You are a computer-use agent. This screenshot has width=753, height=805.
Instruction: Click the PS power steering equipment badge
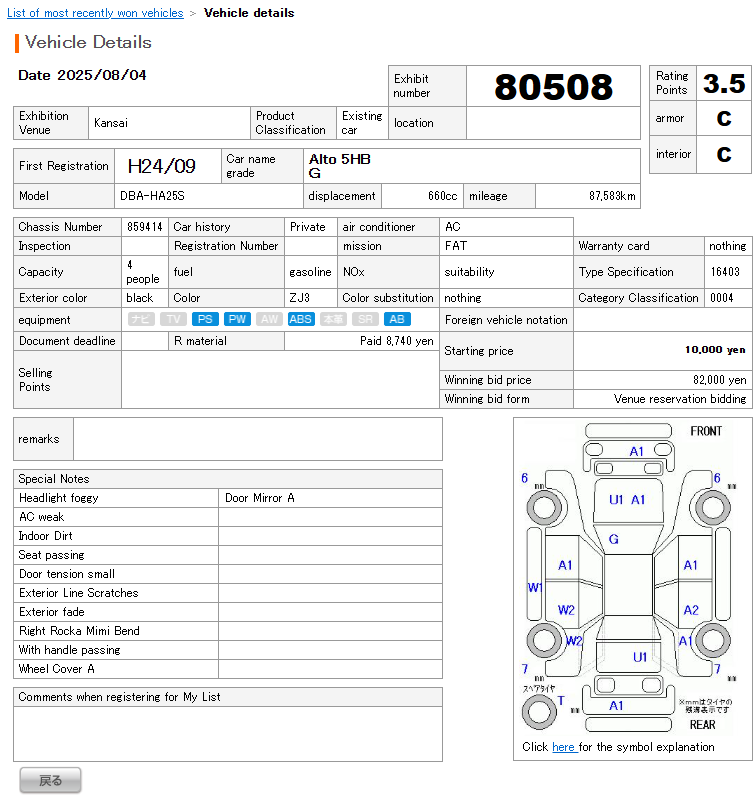coord(205,319)
